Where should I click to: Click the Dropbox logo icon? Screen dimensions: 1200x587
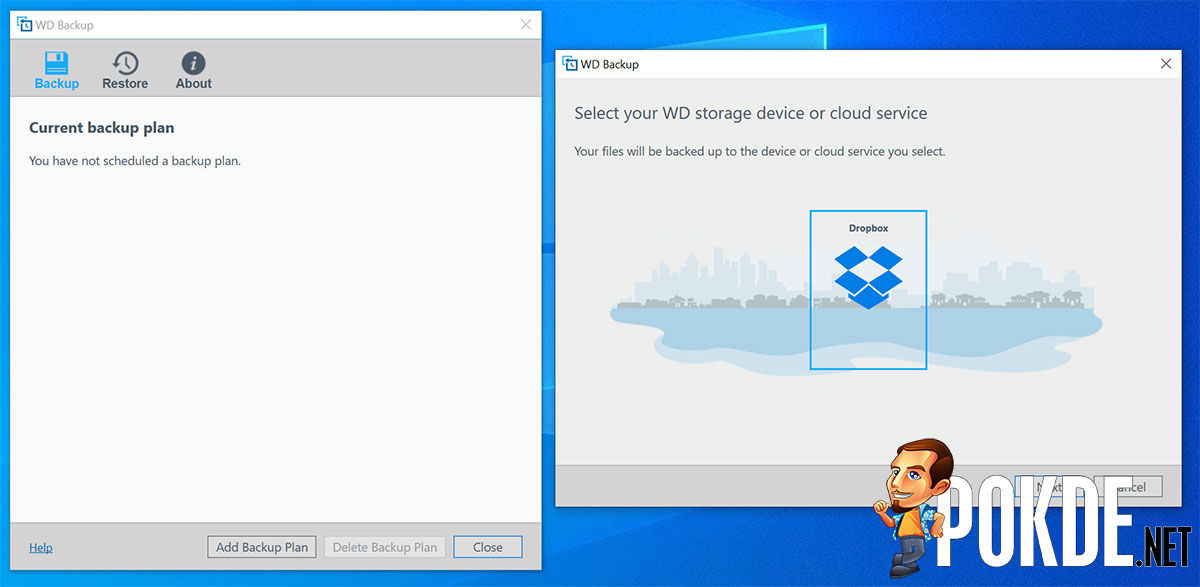[868, 277]
